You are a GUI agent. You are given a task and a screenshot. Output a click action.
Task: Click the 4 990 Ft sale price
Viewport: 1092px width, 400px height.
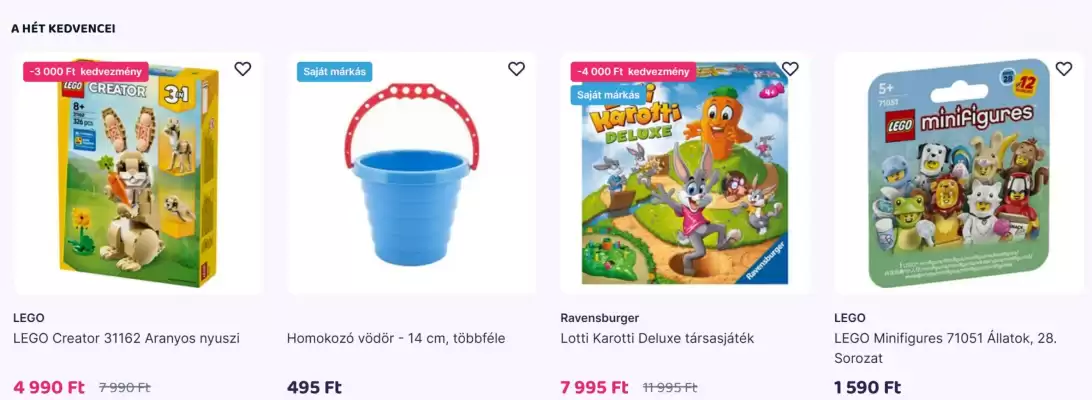coord(49,387)
